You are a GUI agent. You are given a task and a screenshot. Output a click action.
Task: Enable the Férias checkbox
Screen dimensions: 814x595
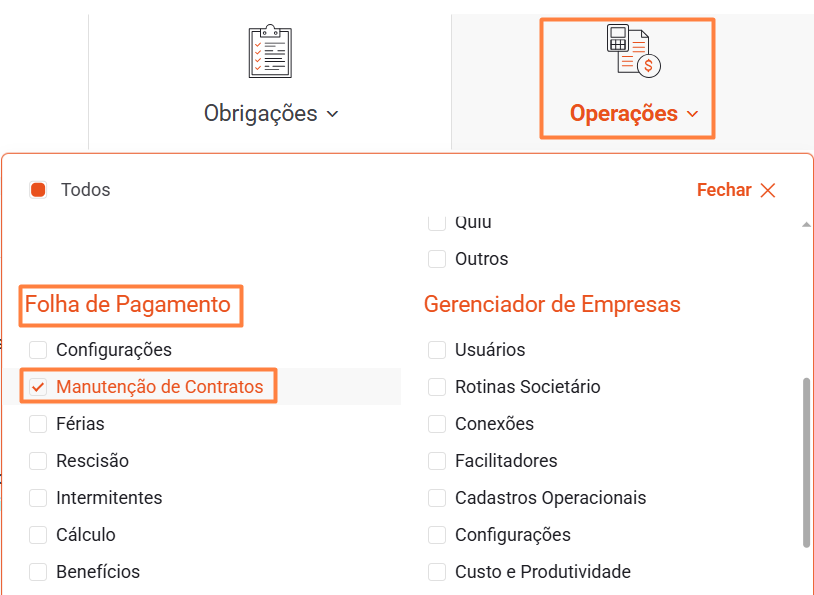[x=38, y=424]
